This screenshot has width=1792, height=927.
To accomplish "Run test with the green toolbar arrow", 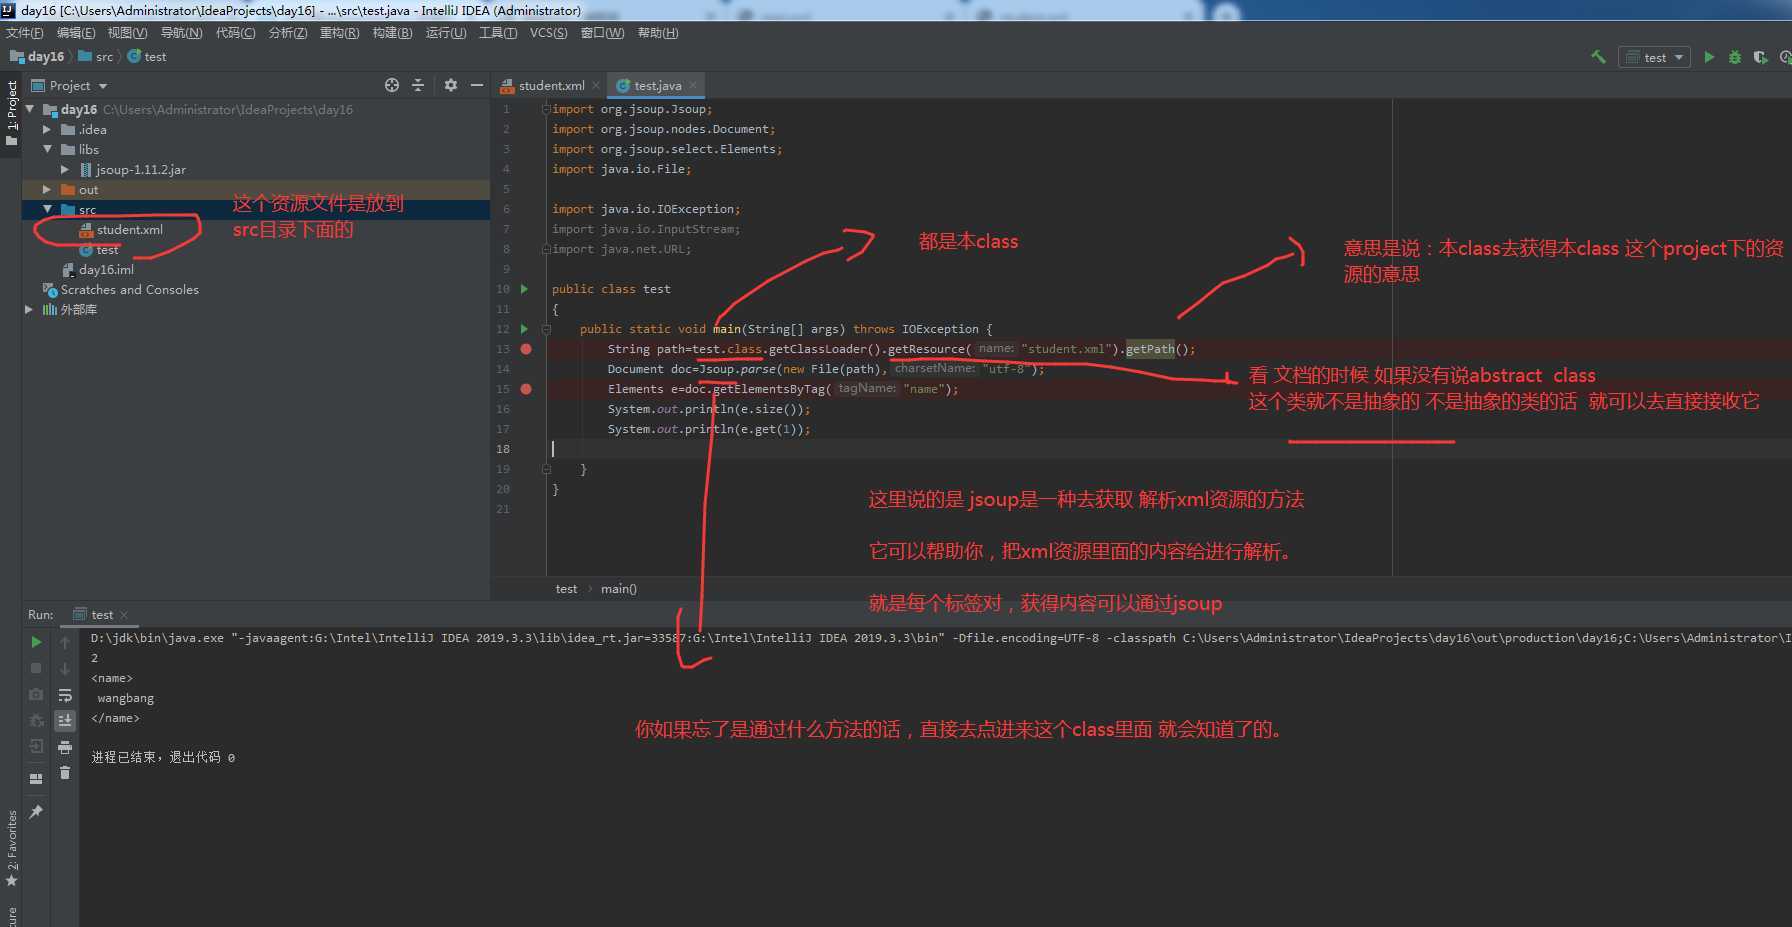I will click(1709, 57).
